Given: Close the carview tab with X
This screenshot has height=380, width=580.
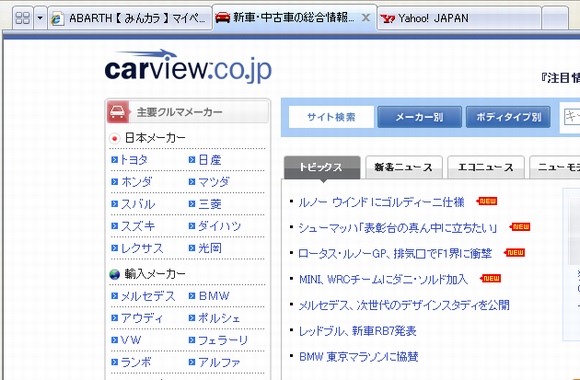Looking at the screenshot, I should pos(365,17).
